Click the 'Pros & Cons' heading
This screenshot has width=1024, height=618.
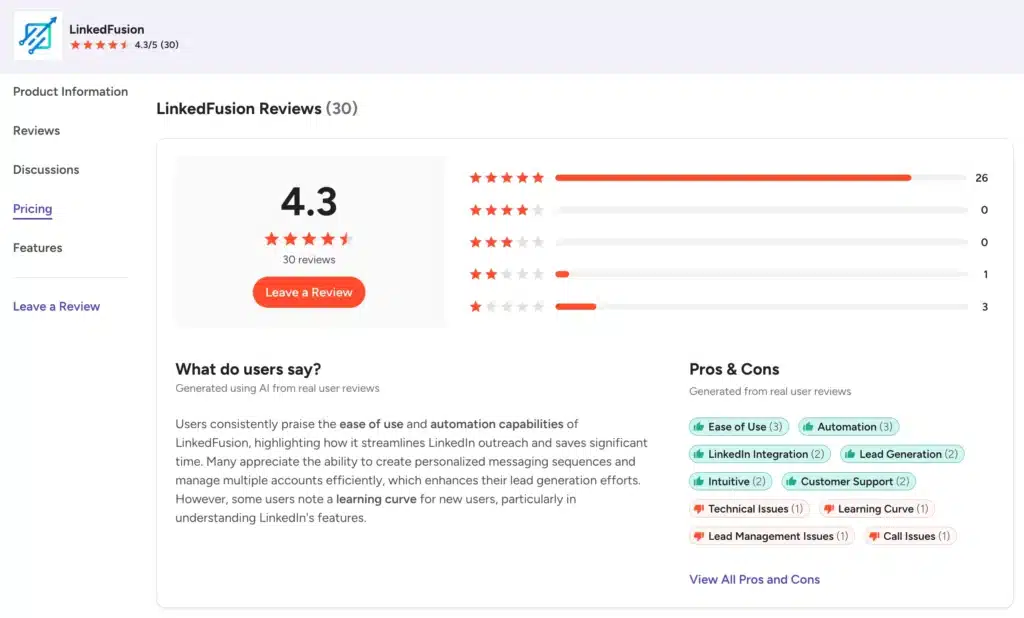[734, 369]
